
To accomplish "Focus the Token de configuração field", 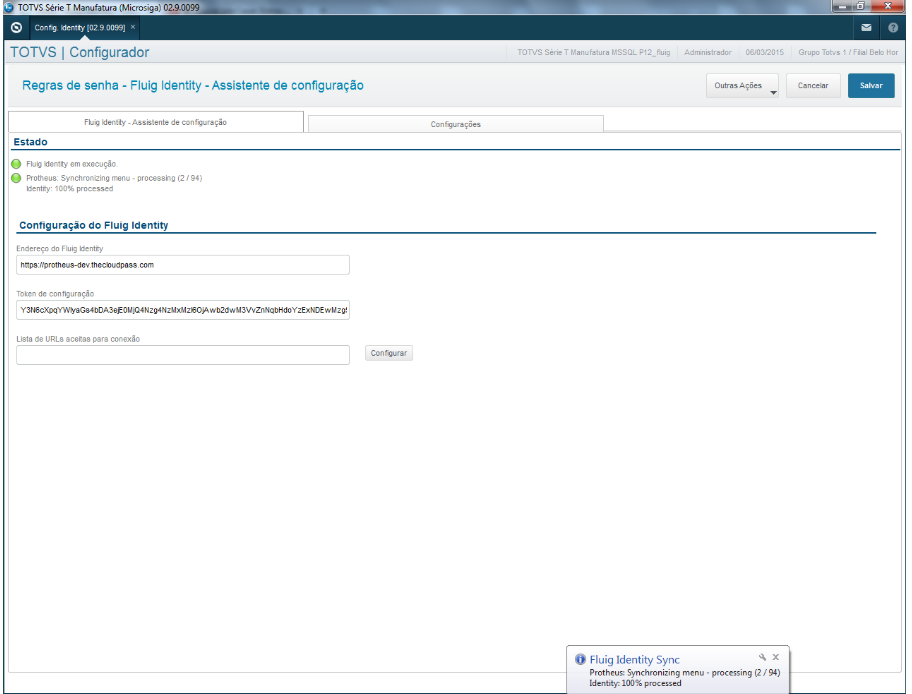I will [x=183, y=310].
